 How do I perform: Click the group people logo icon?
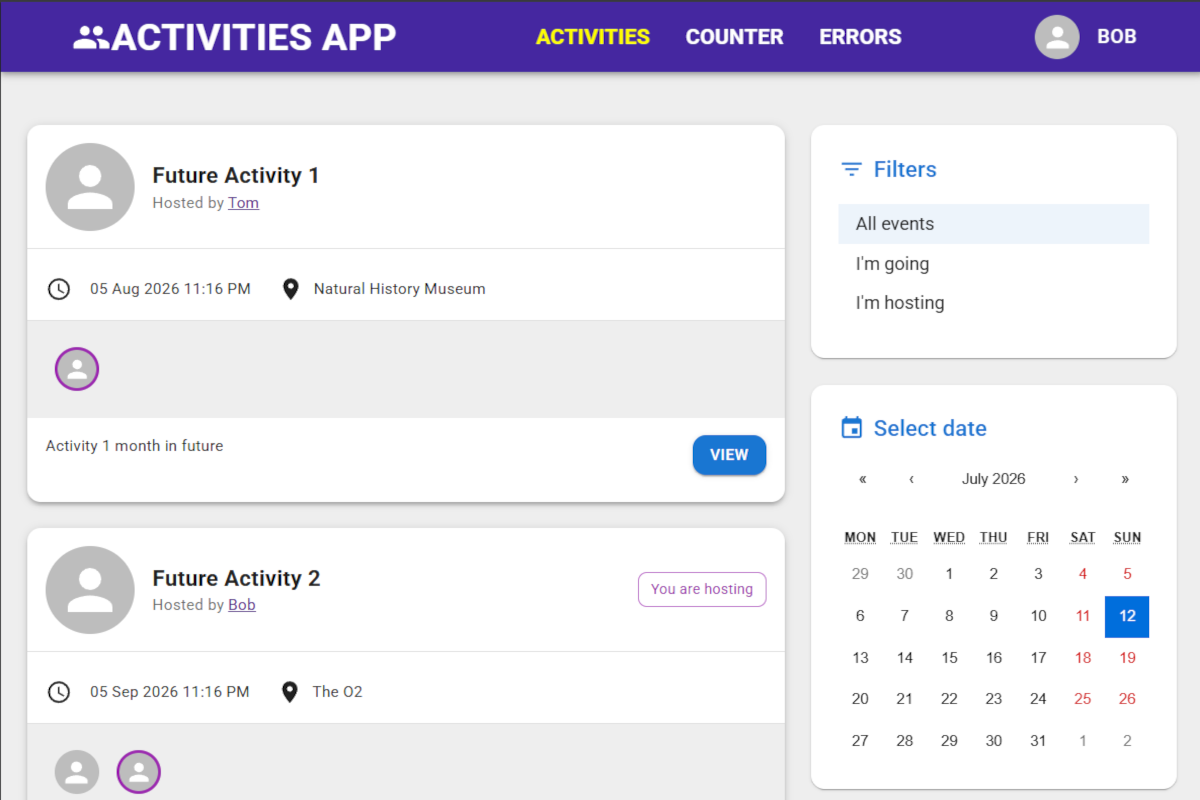click(91, 37)
